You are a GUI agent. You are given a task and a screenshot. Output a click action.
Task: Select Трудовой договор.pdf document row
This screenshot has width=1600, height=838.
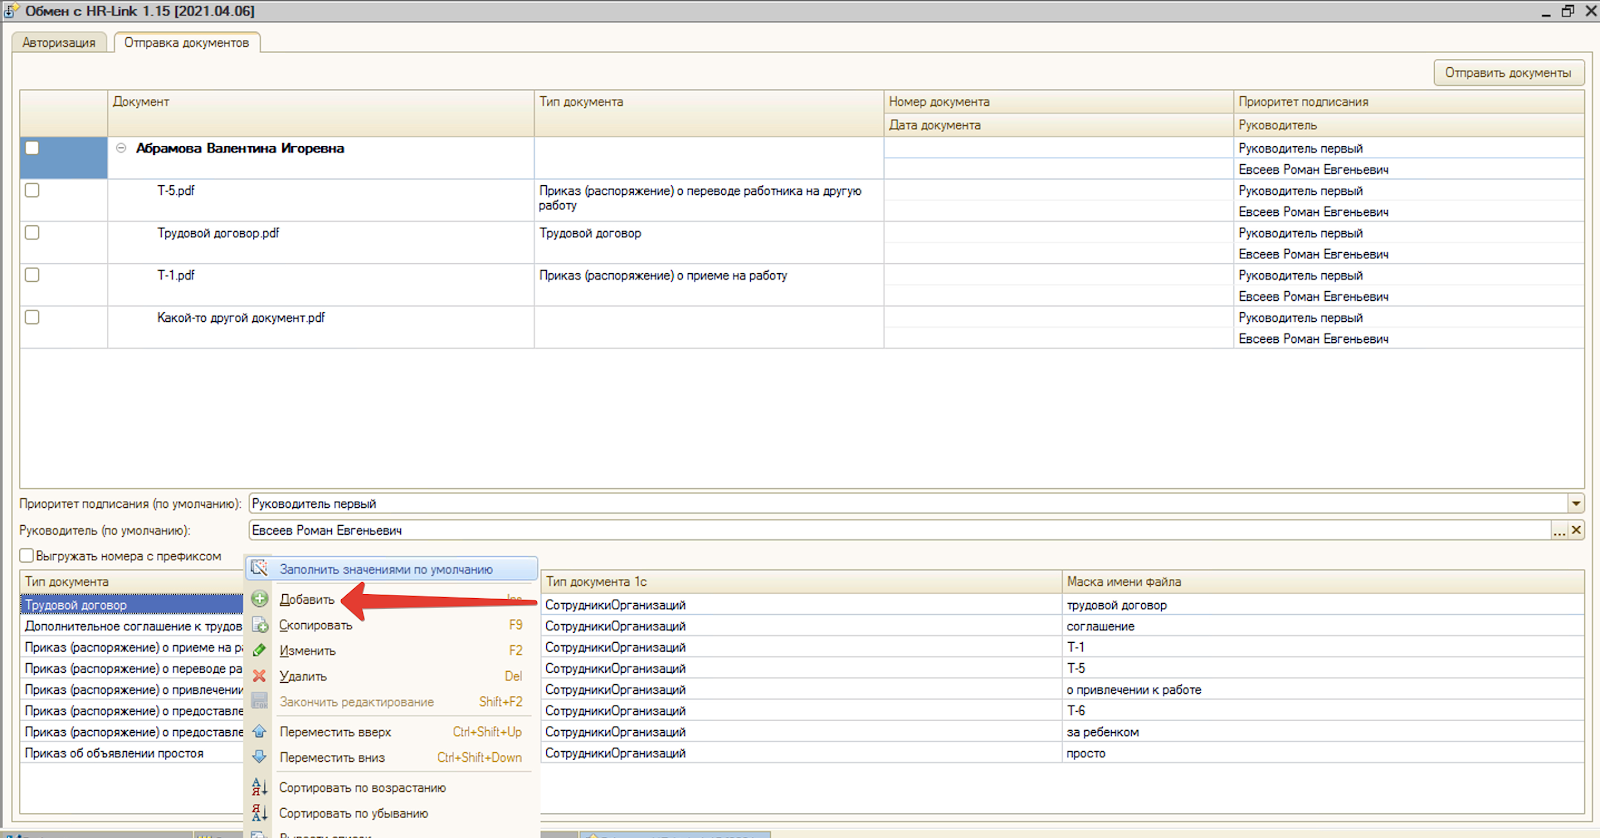321,243
